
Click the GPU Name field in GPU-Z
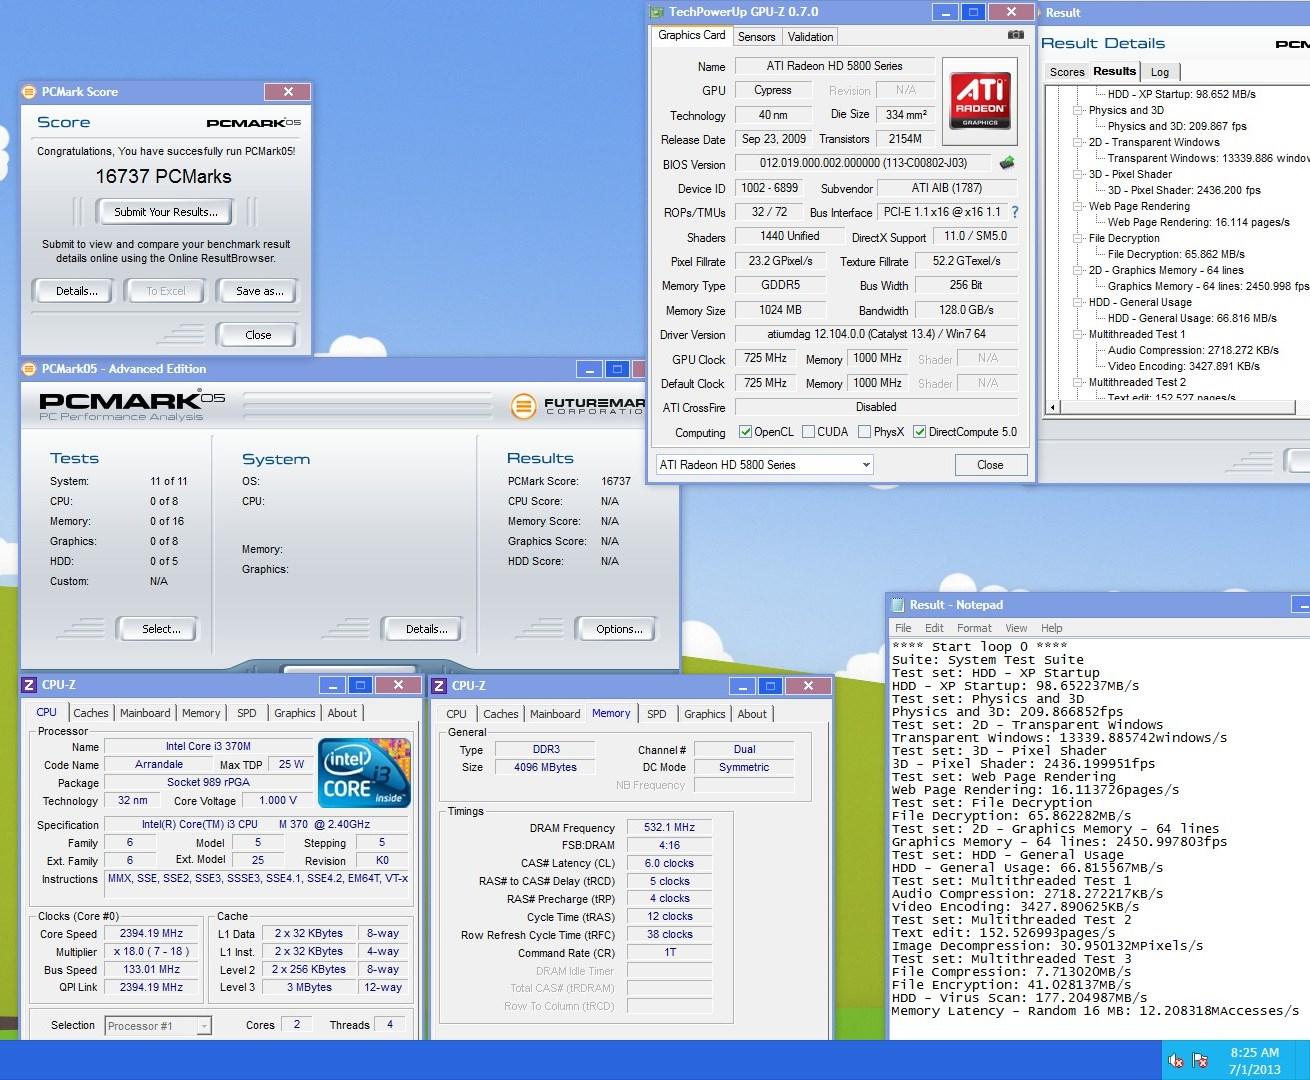click(x=834, y=66)
